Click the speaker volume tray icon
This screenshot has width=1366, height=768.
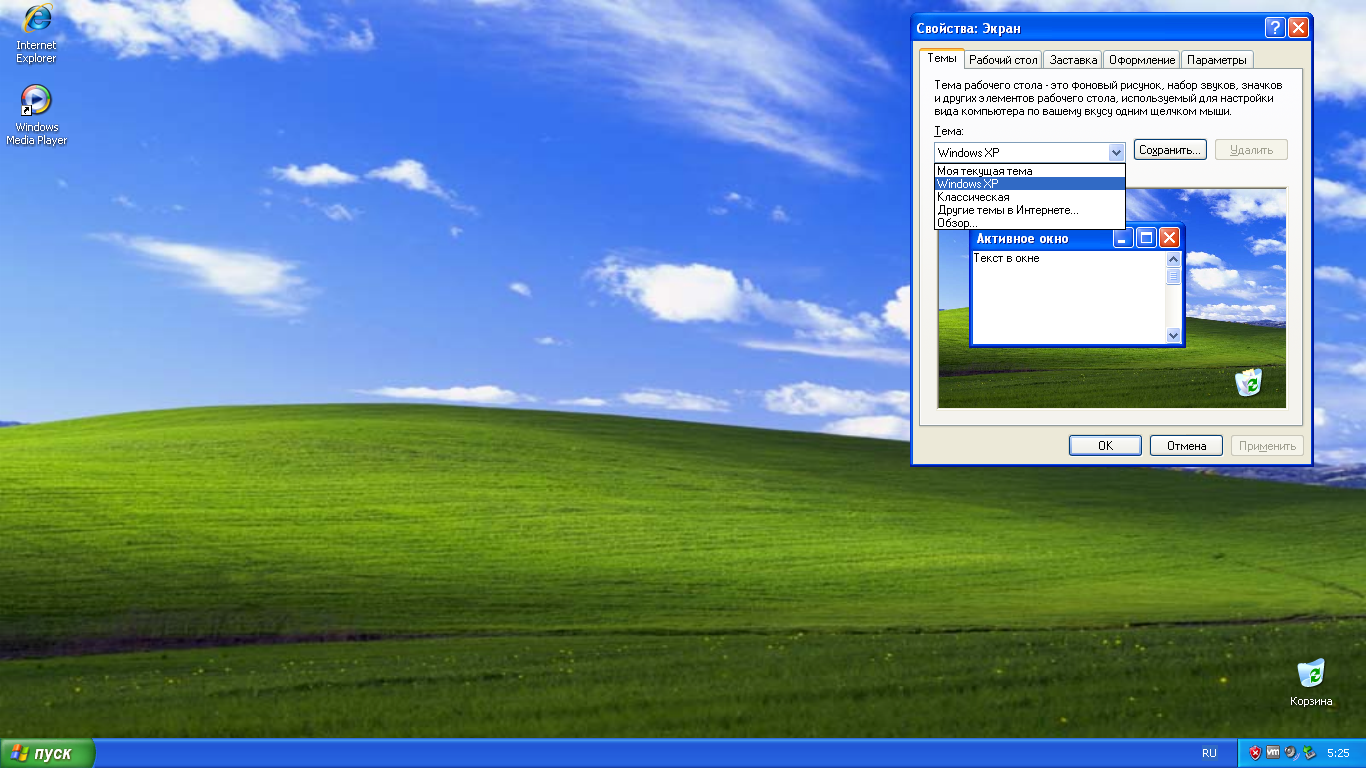coord(1291,753)
